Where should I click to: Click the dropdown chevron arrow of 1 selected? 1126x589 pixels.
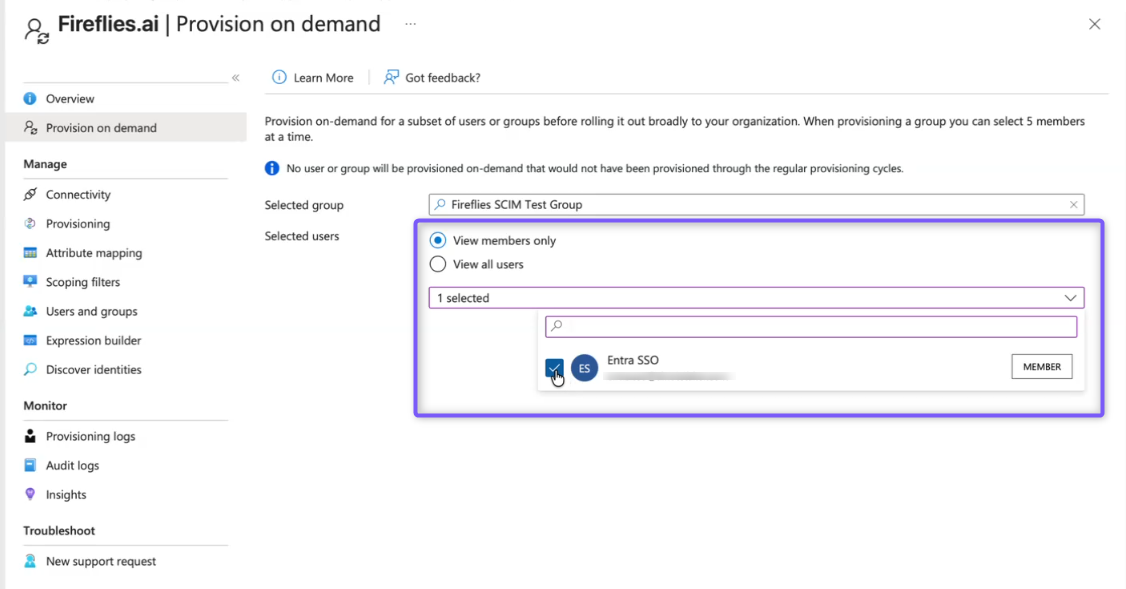1070,298
